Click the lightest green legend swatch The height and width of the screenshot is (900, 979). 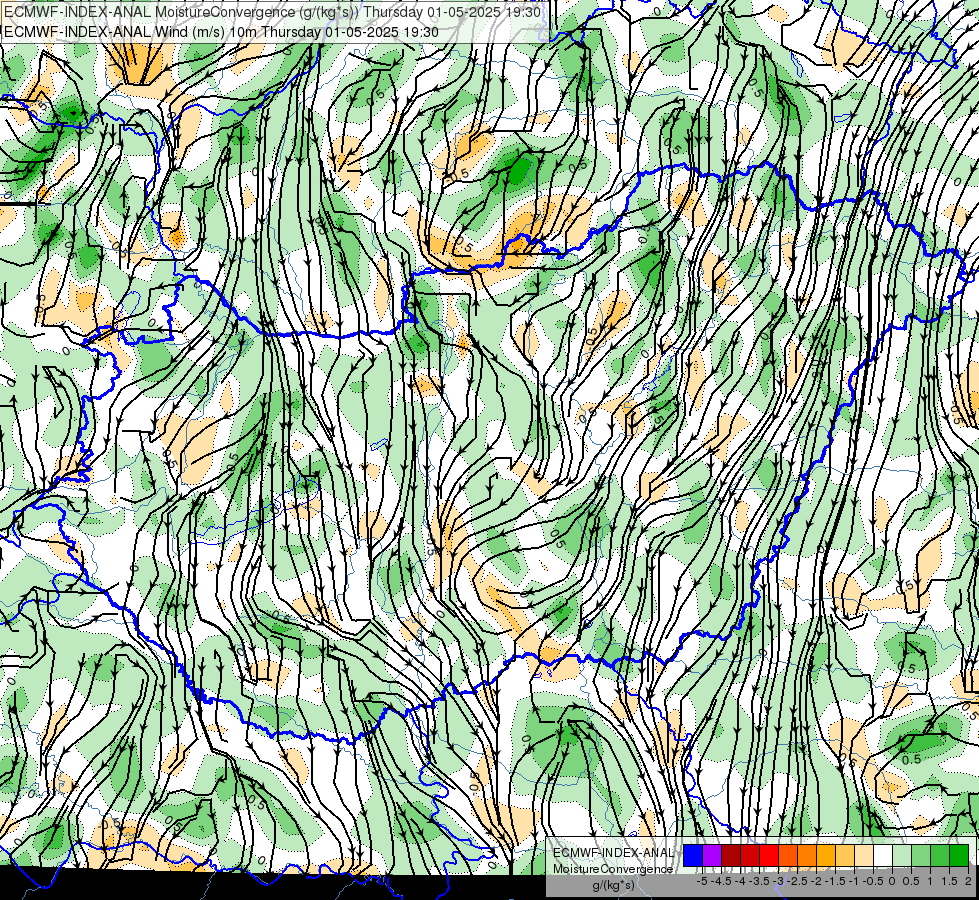[902, 855]
